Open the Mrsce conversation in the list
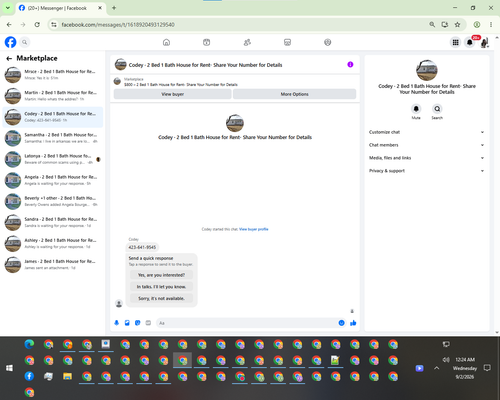This screenshot has height=400, width=500. pos(53,75)
